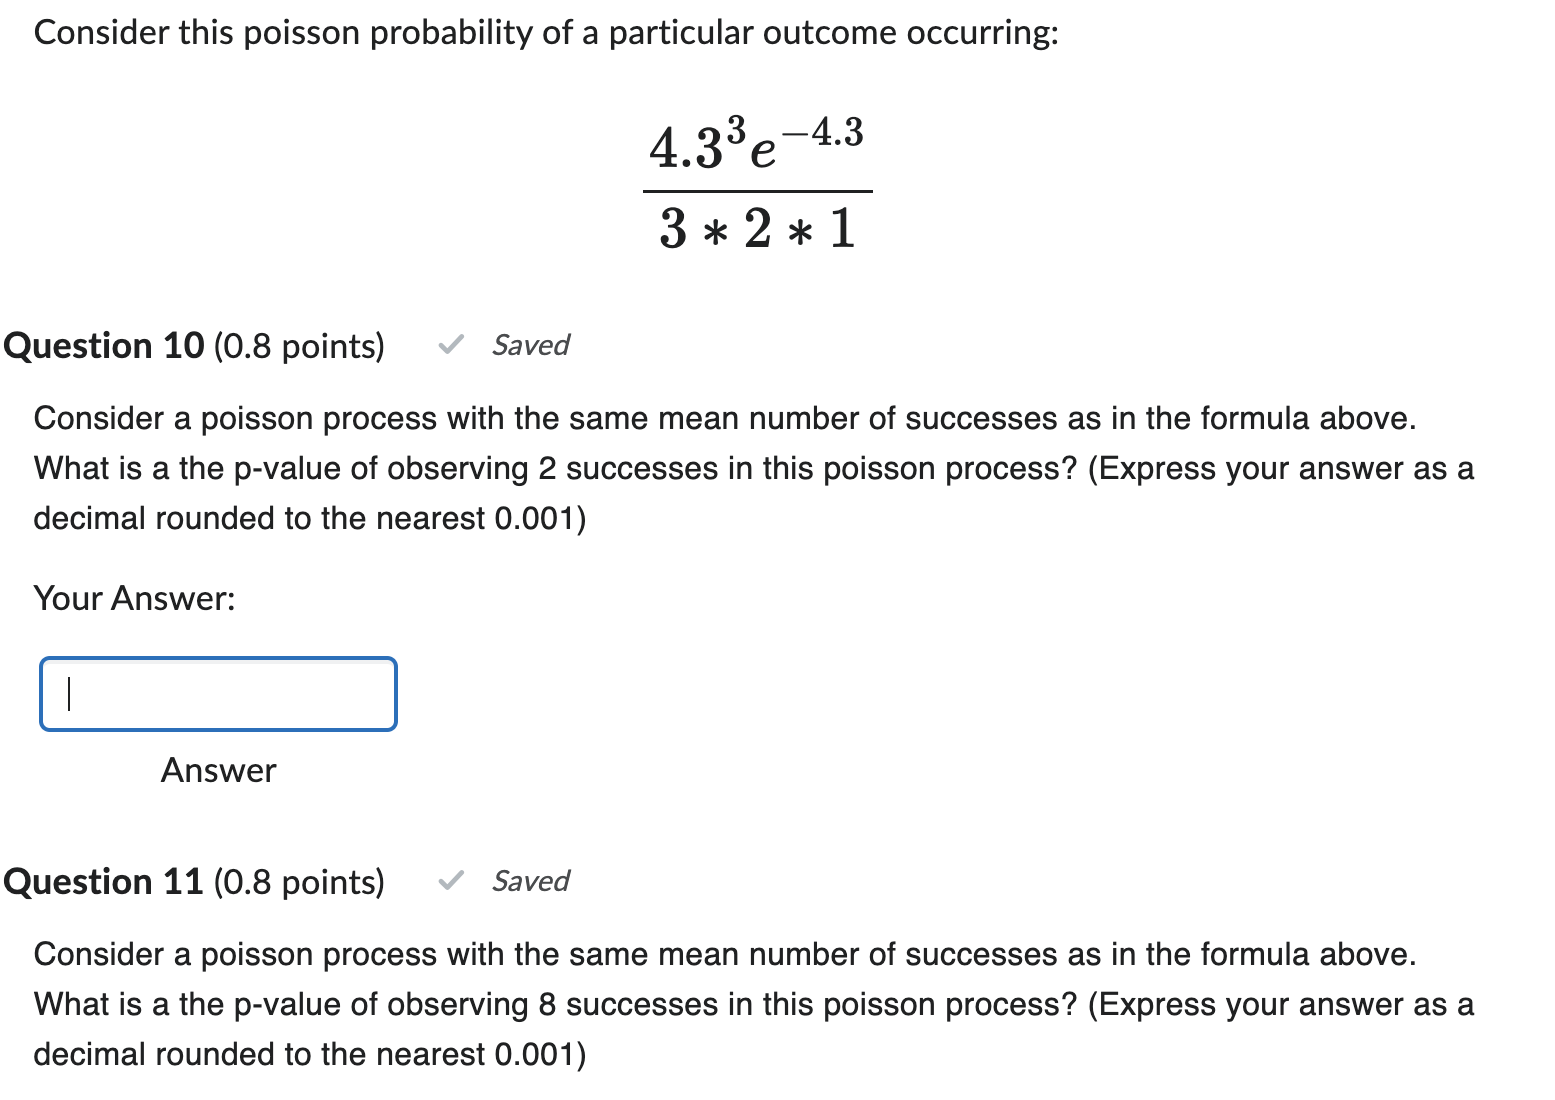The image size is (1555, 1100).
Task: Click the Saved label next to Question 11
Action: tap(529, 882)
